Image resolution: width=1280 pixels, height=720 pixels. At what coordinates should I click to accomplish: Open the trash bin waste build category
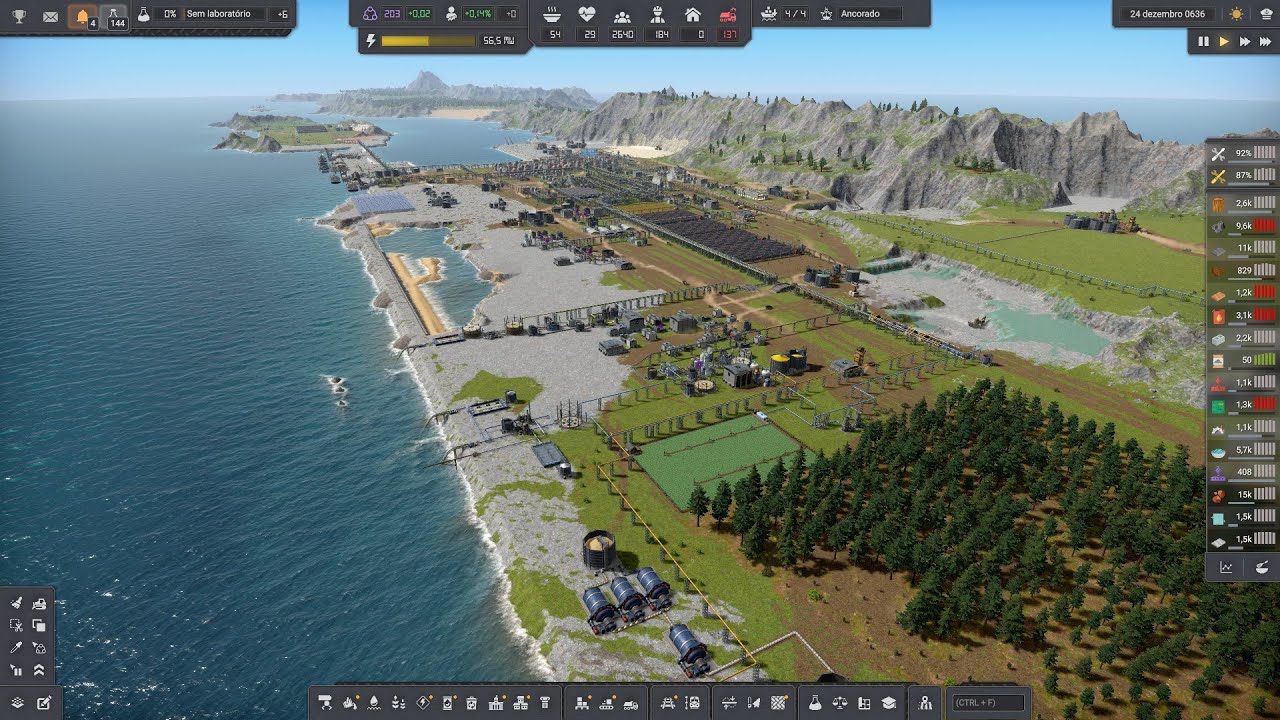(471, 703)
